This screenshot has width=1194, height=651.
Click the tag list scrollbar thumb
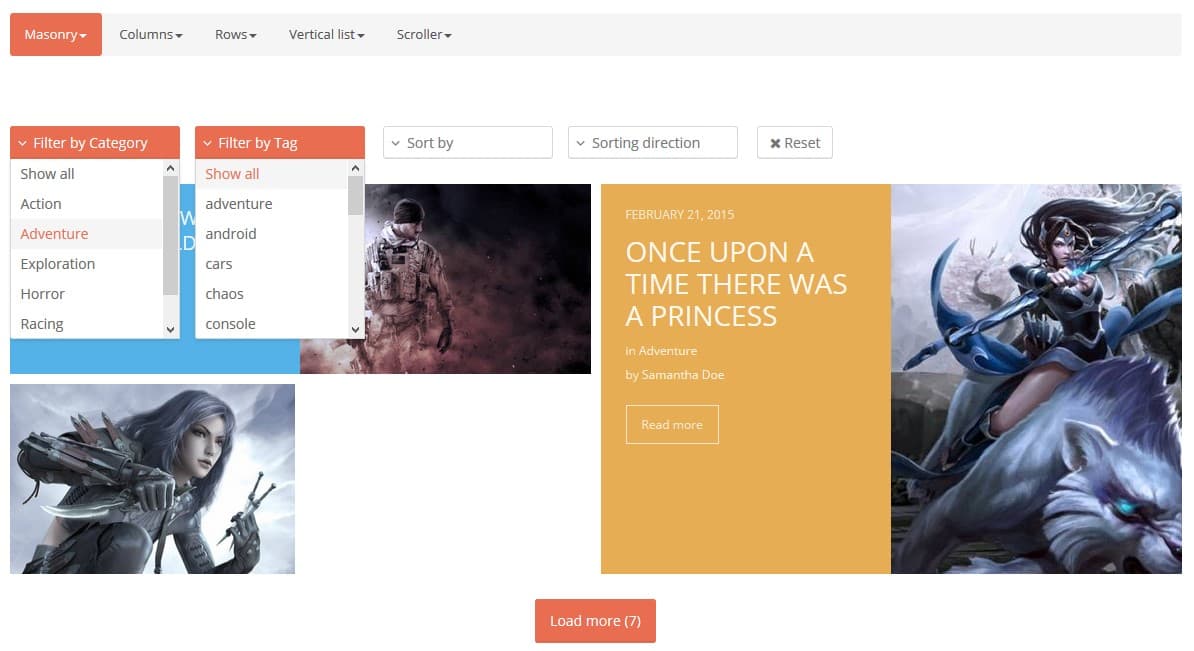coord(356,196)
